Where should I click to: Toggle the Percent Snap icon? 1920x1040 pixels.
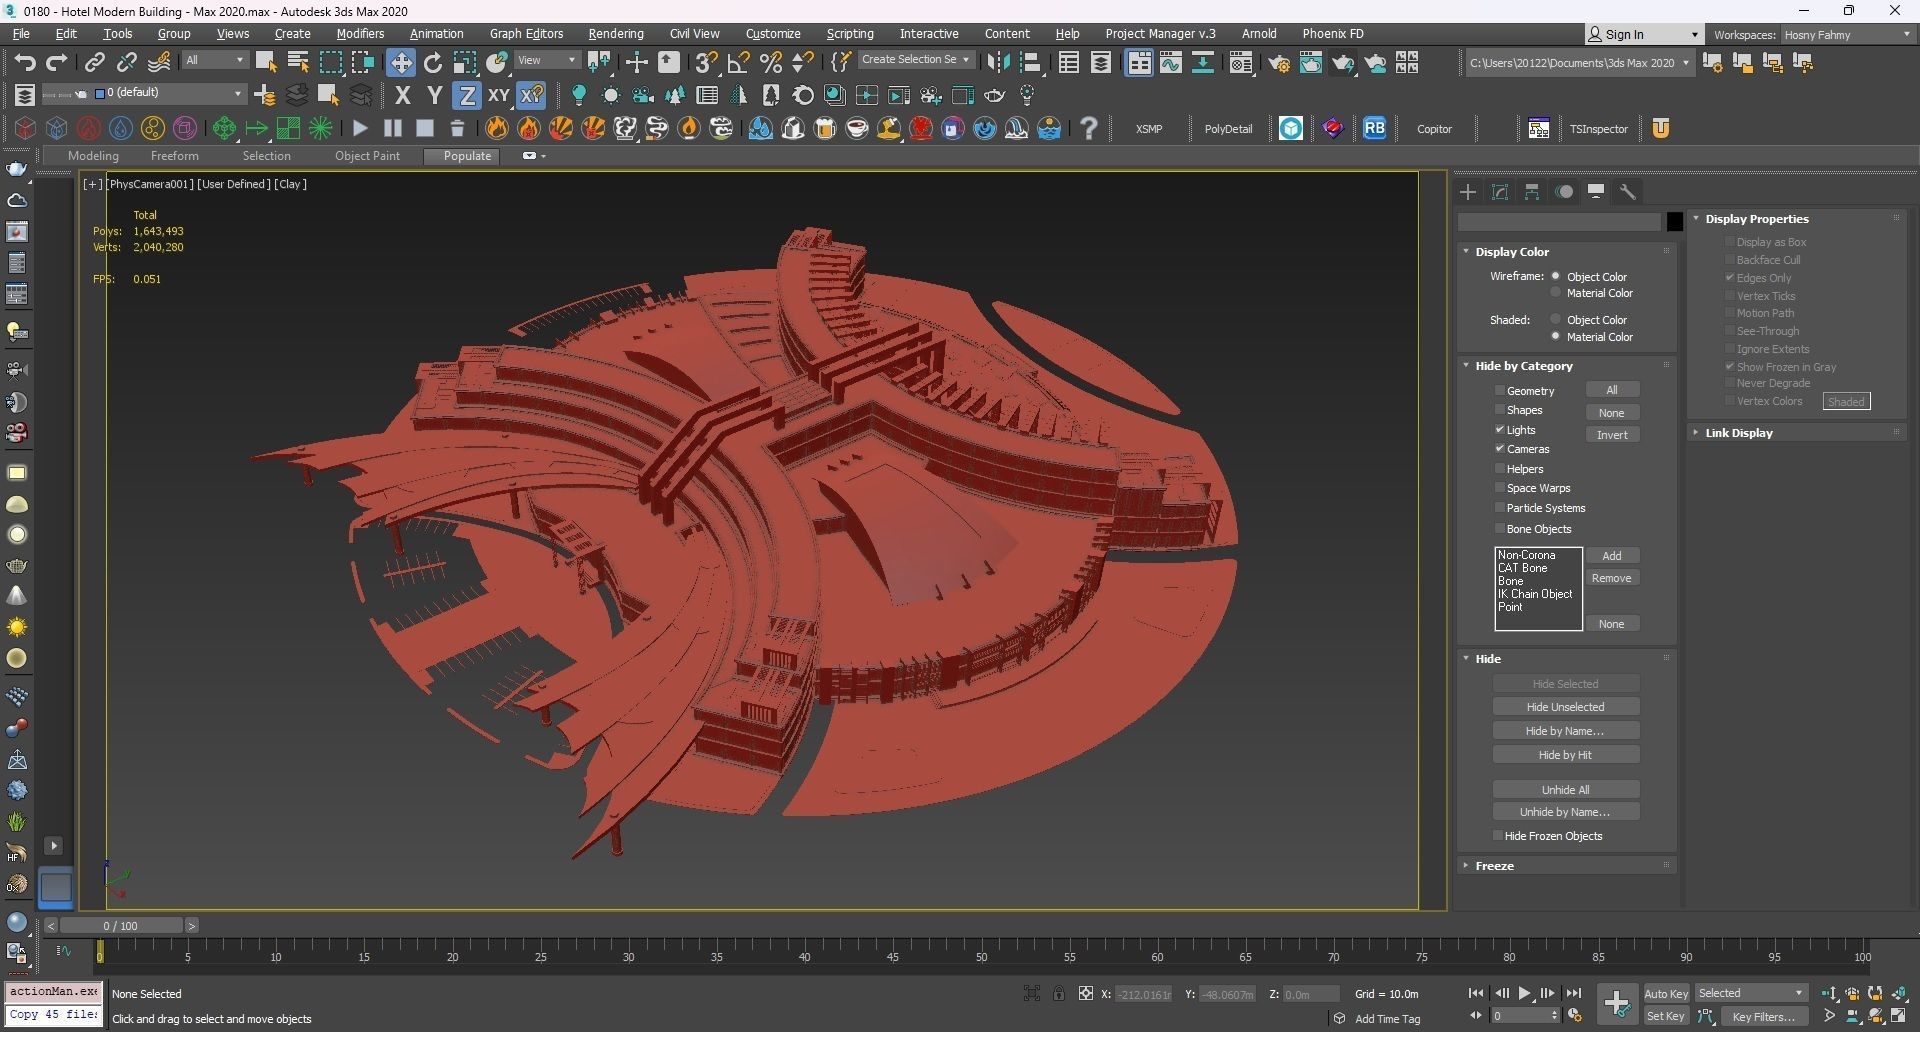(770, 63)
